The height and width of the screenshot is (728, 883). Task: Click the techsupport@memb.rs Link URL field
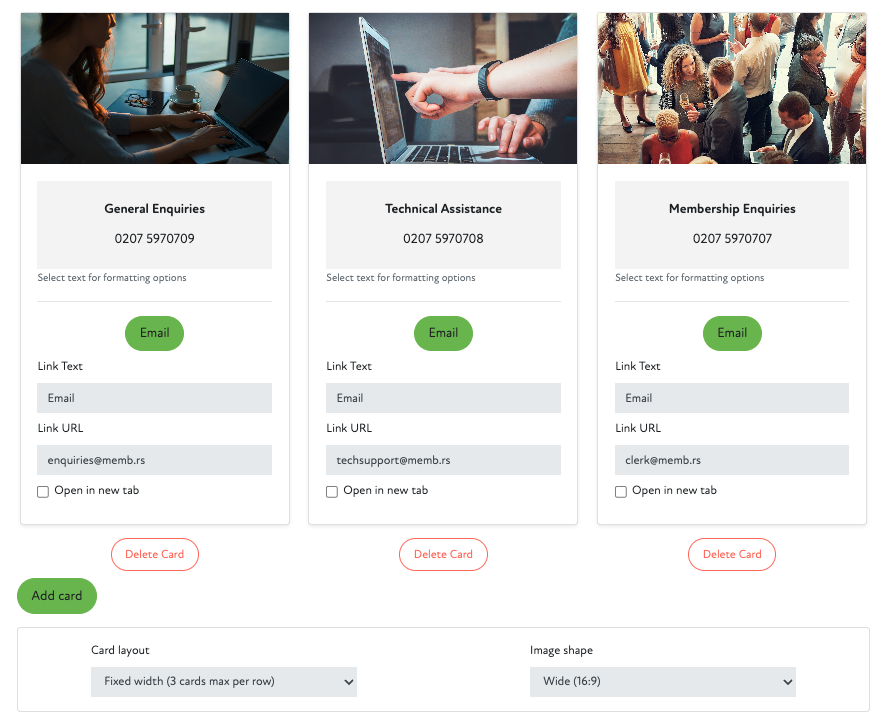point(443,460)
